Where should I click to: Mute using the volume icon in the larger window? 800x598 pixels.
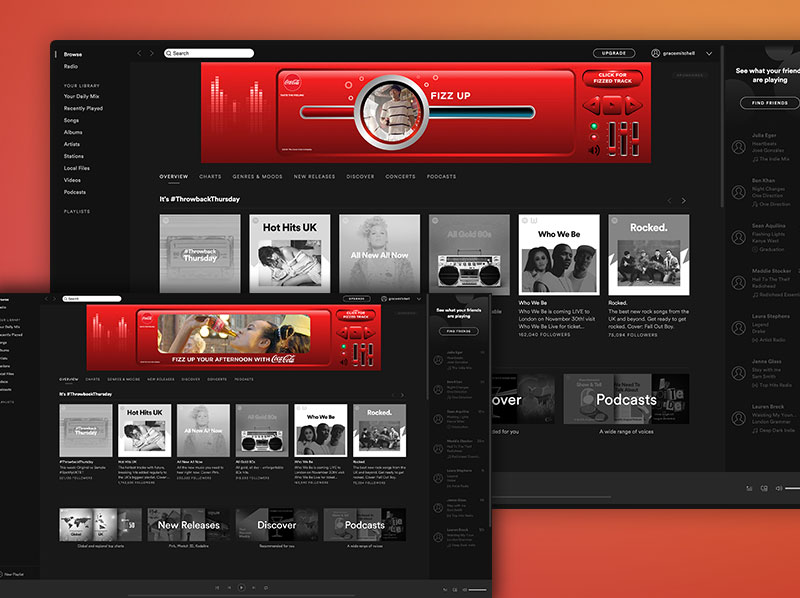click(x=779, y=488)
